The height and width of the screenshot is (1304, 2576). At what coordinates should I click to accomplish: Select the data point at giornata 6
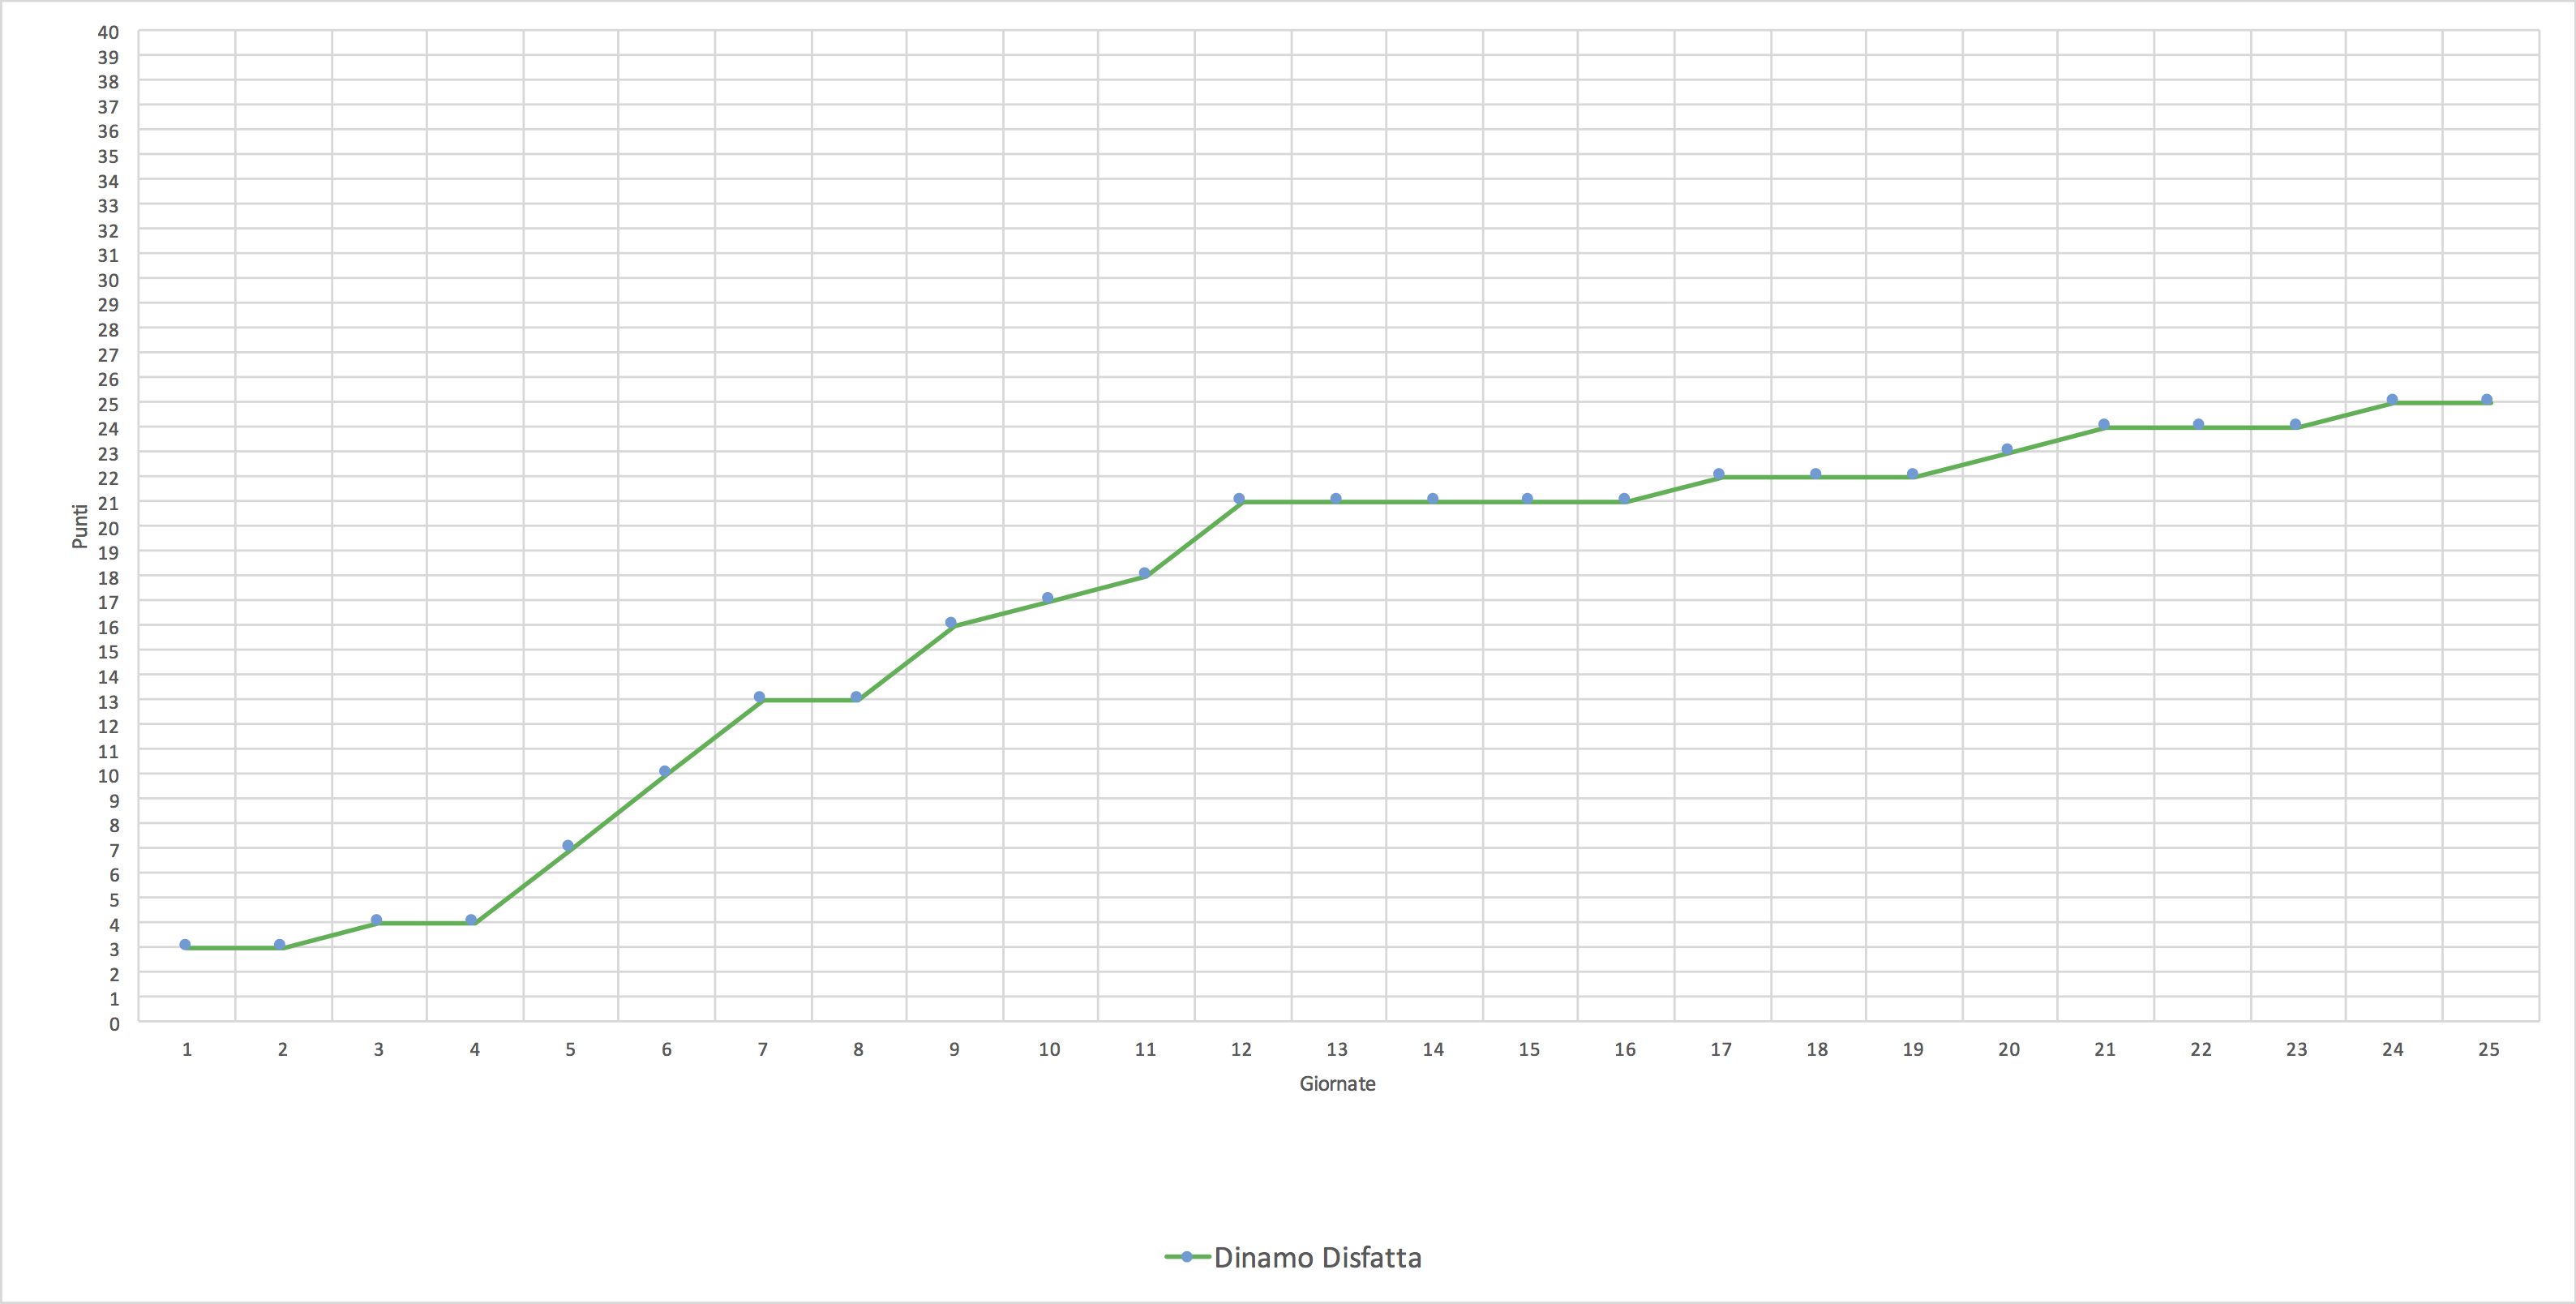664,771
